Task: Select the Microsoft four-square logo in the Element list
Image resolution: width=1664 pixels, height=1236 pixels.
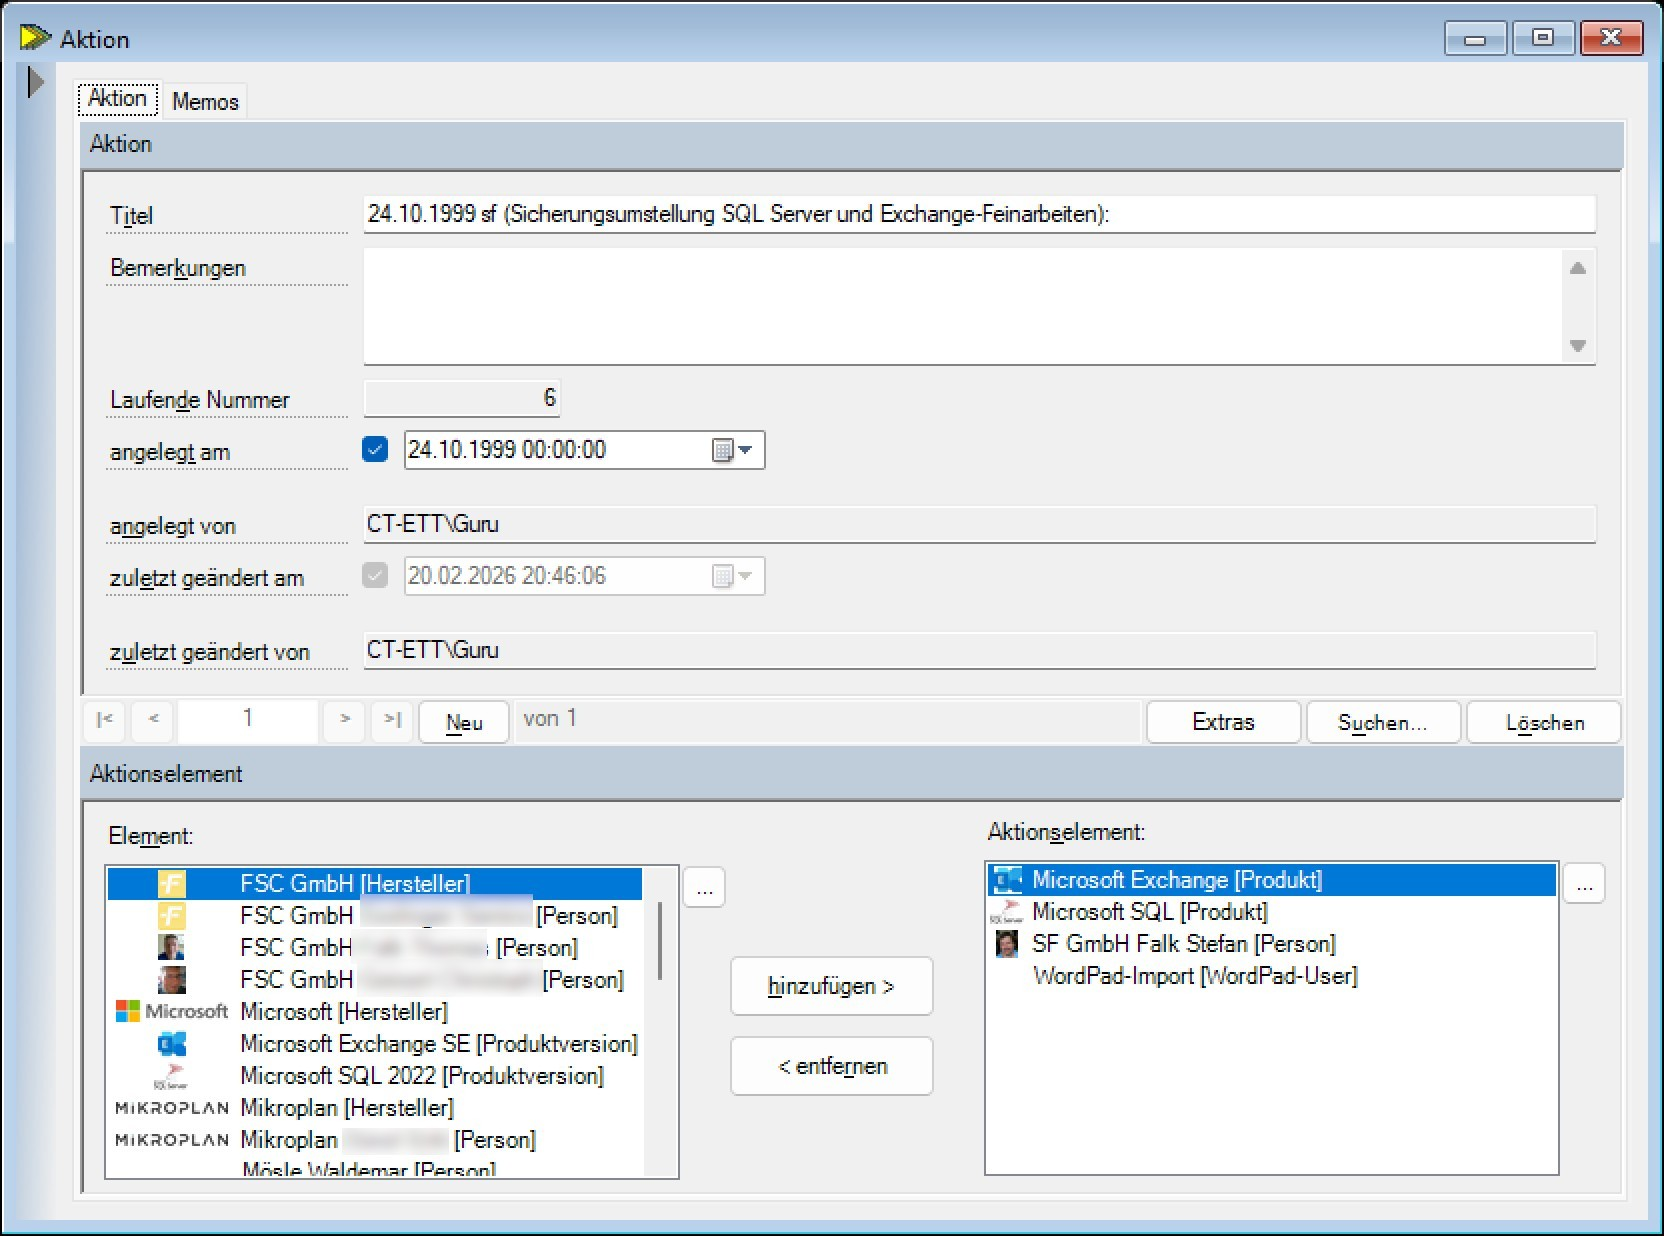Action: (130, 1011)
